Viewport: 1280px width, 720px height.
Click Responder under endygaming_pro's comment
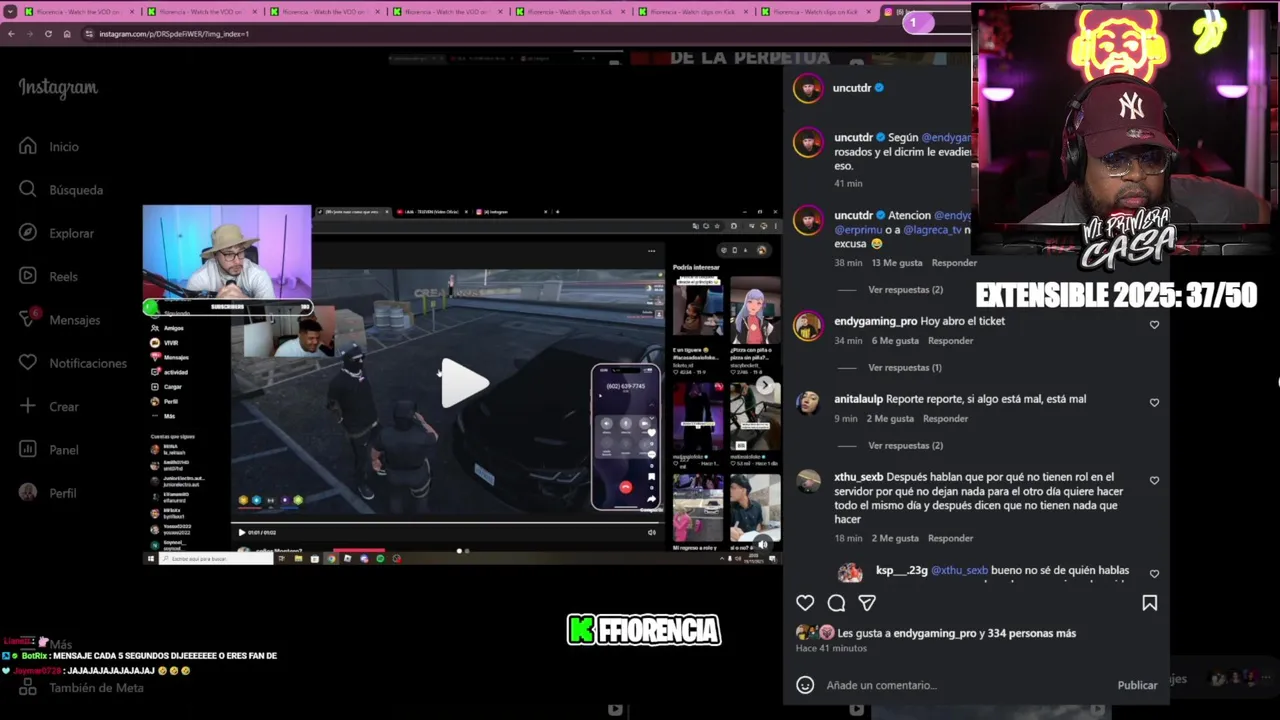pos(950,341)
